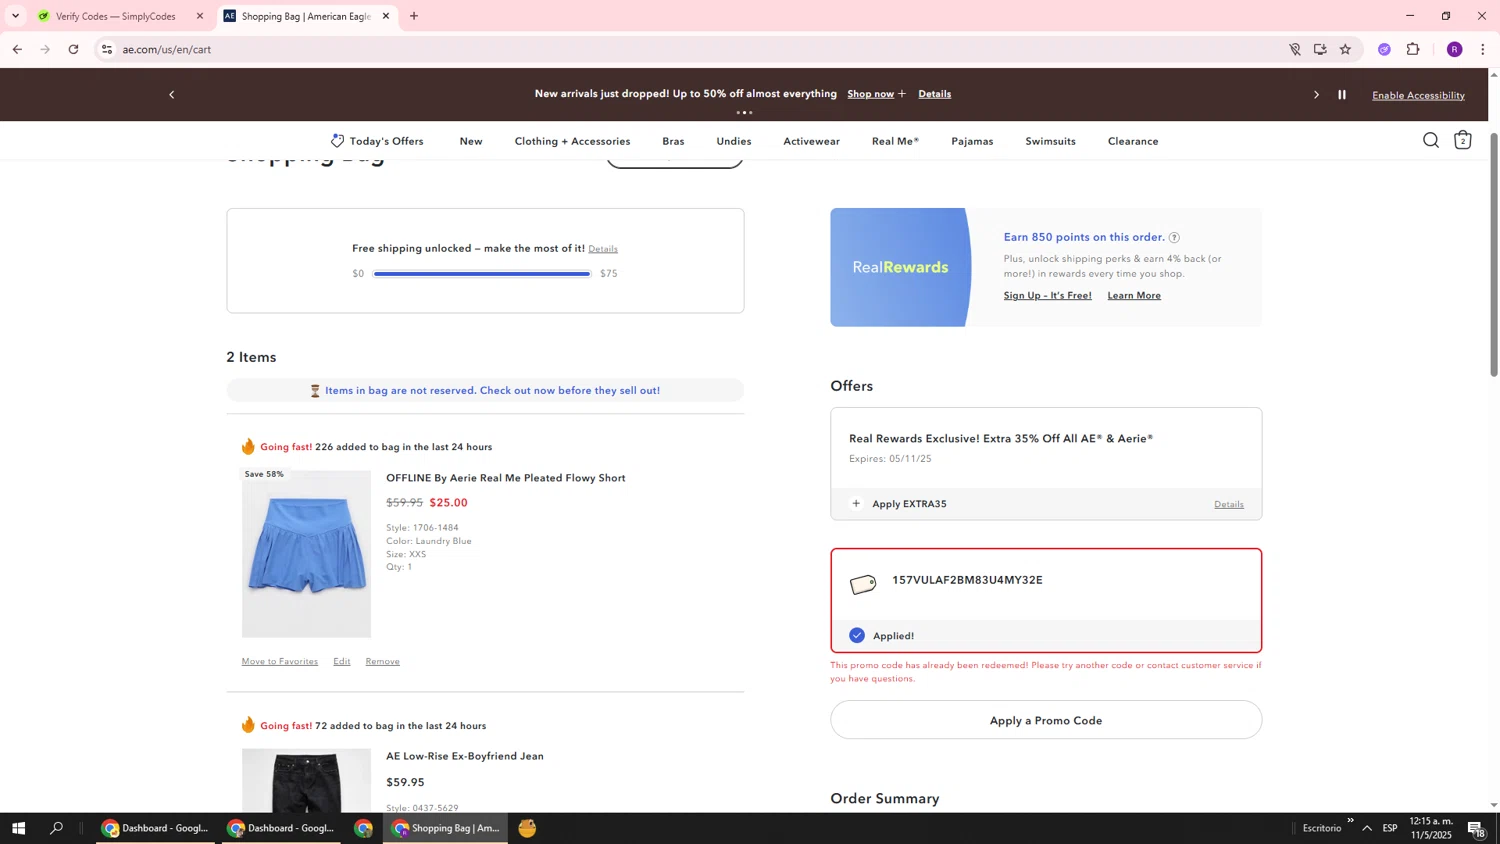Click the address bar URL
The height and width of the screenshot is (844, 1500).
[x=167, y=49]
